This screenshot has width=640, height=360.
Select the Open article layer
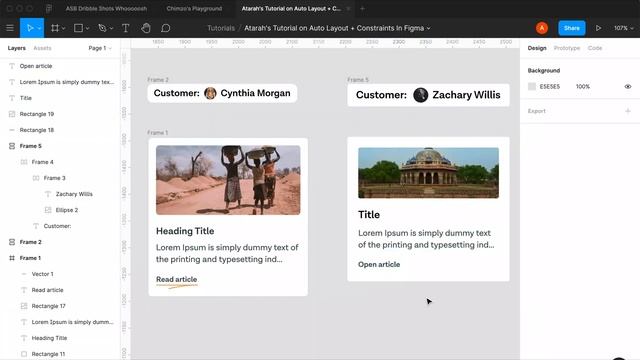tap(36, 66)
